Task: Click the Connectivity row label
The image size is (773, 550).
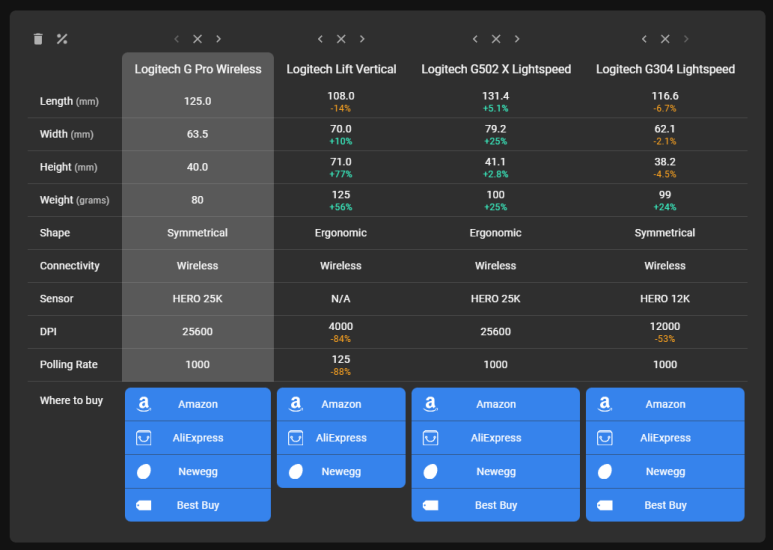Action: click(x=70, y=266)
